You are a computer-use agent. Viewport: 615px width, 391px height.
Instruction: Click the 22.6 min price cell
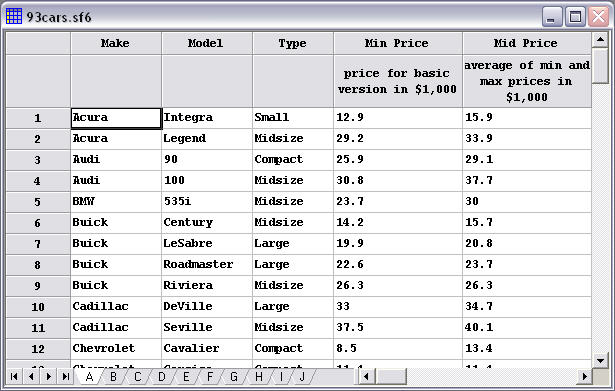click(398, 265)
